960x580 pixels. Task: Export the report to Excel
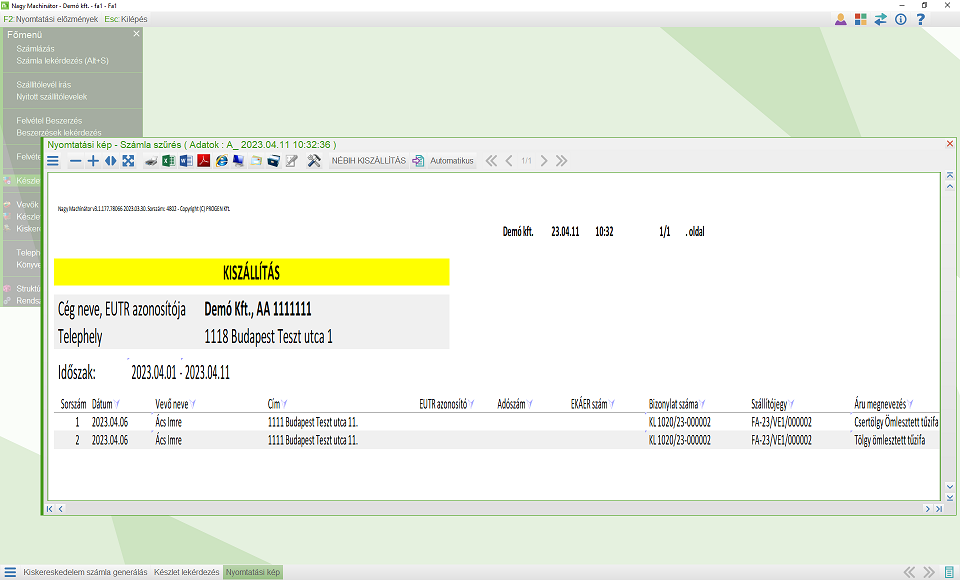168,161
